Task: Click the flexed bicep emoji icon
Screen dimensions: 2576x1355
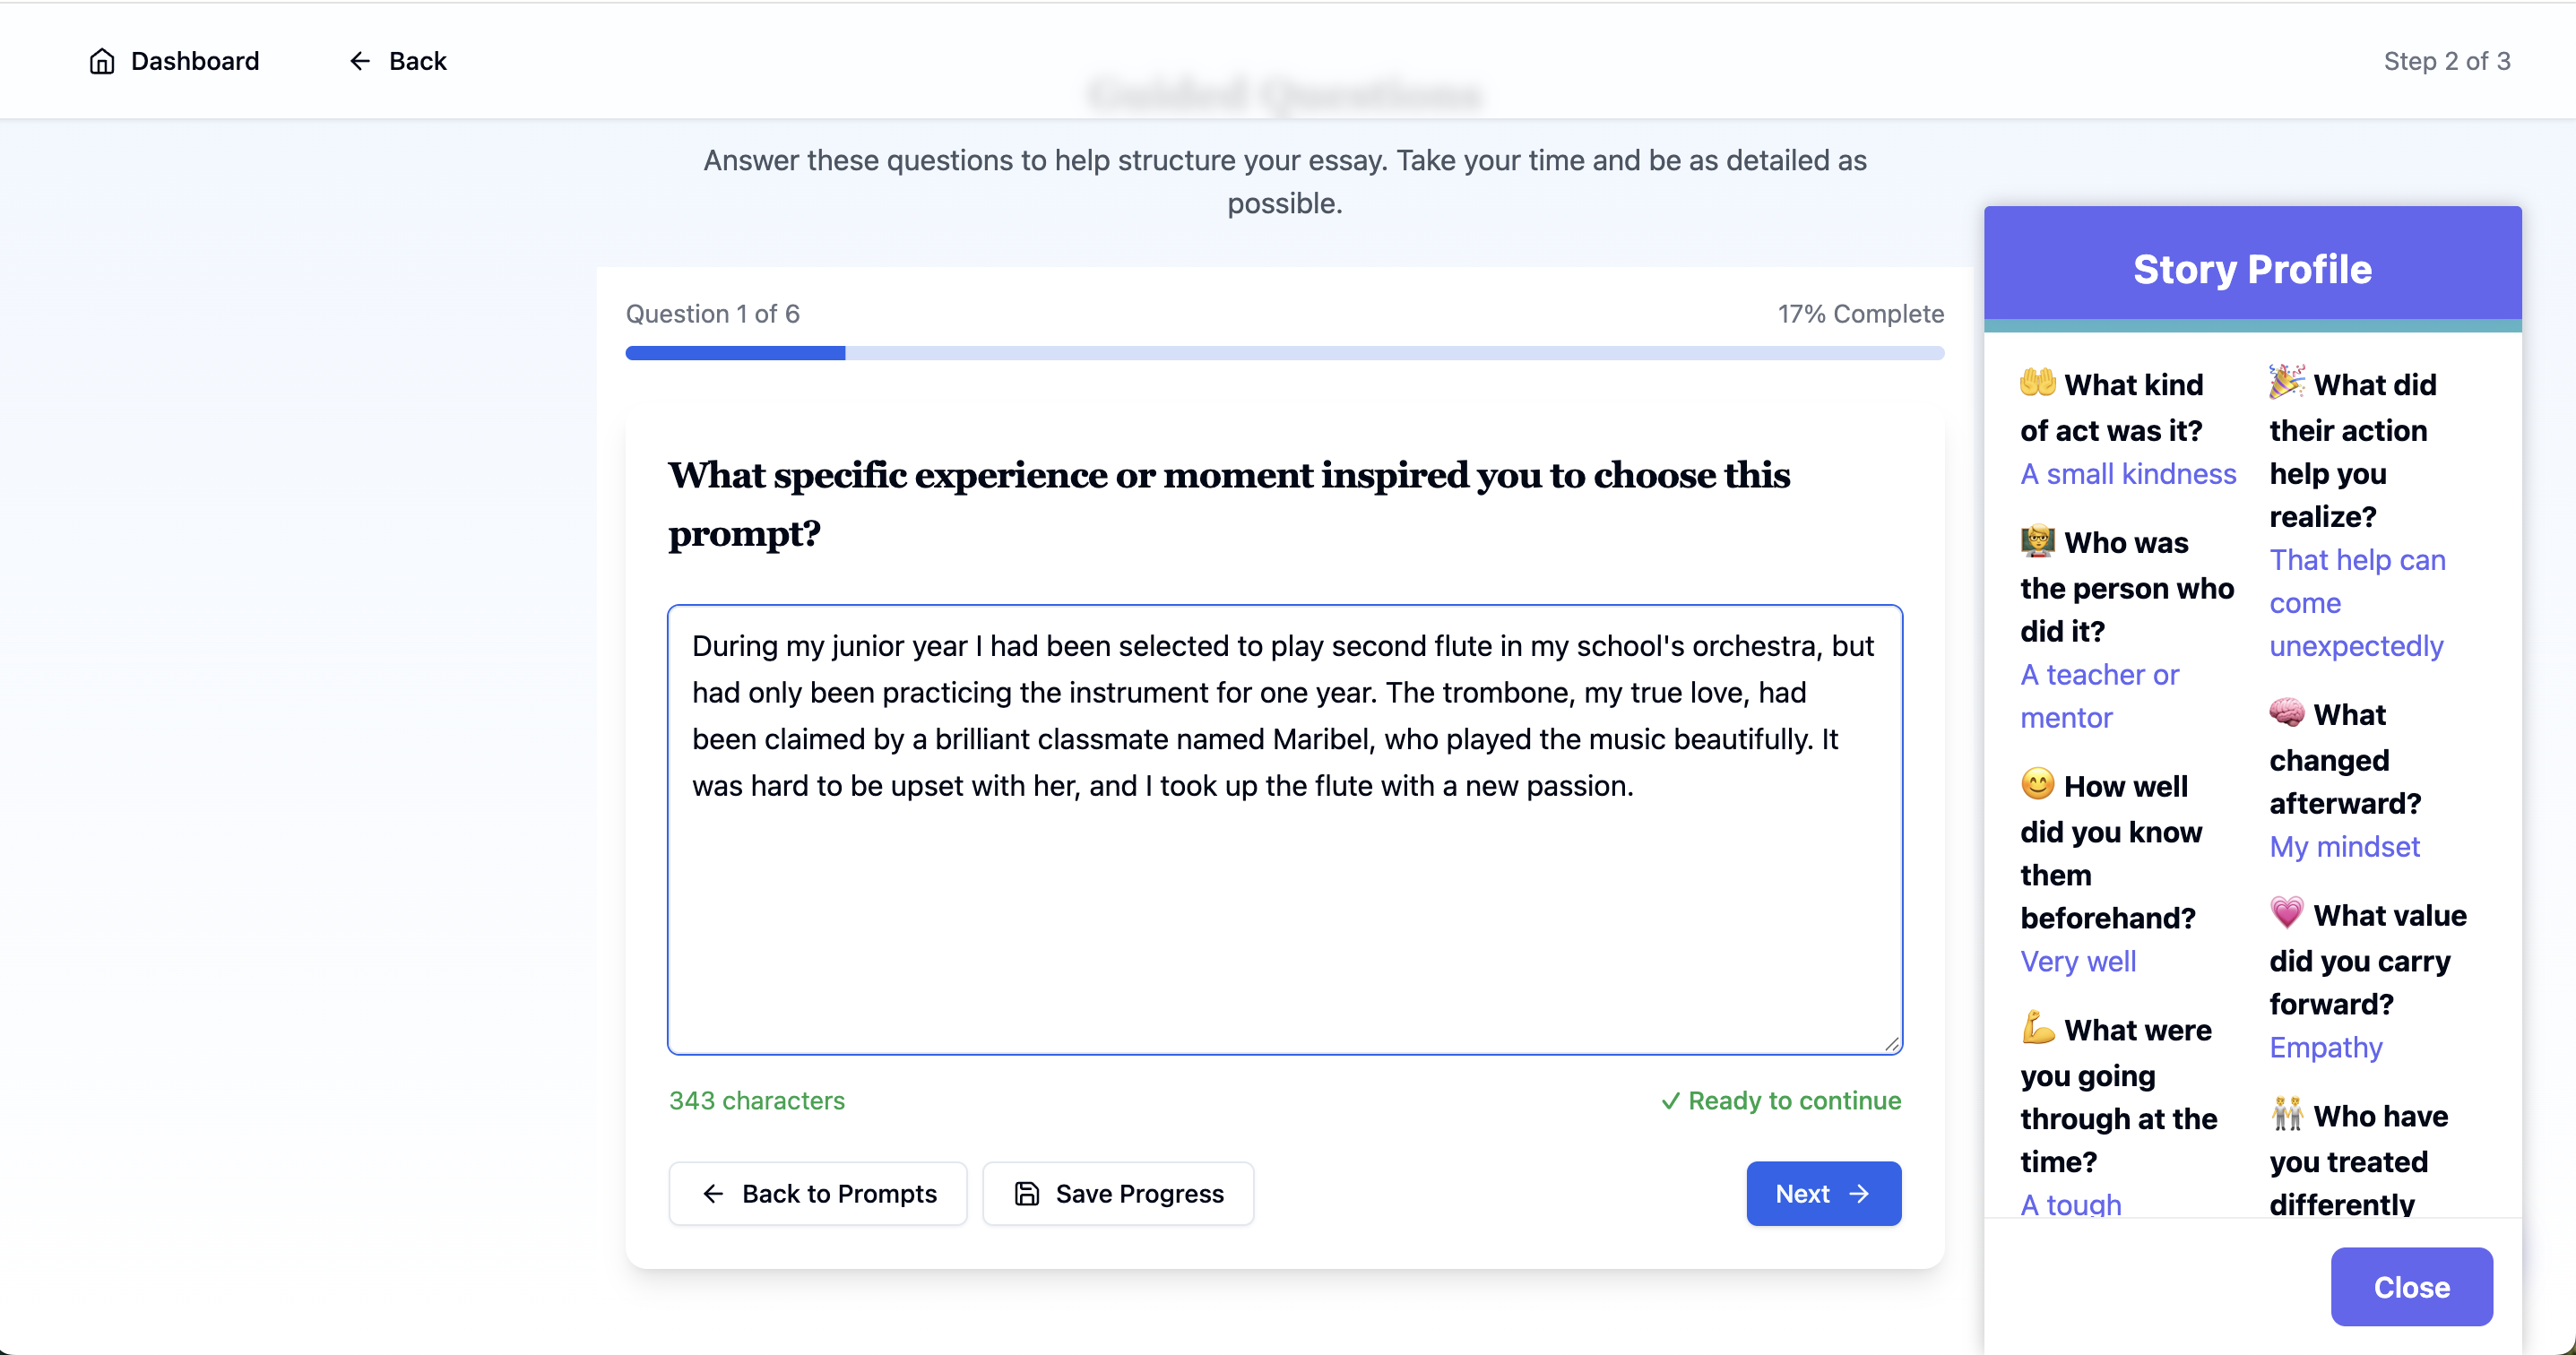Action: [2037, 1028]
